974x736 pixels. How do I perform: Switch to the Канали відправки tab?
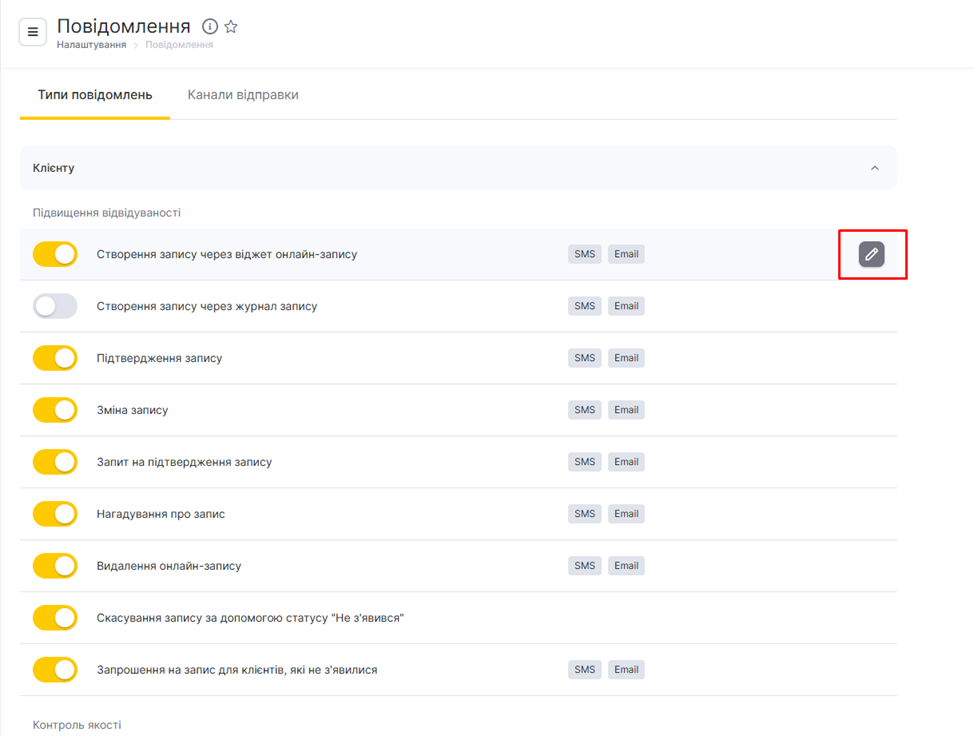pyautogui.click(x=243, y=95)
